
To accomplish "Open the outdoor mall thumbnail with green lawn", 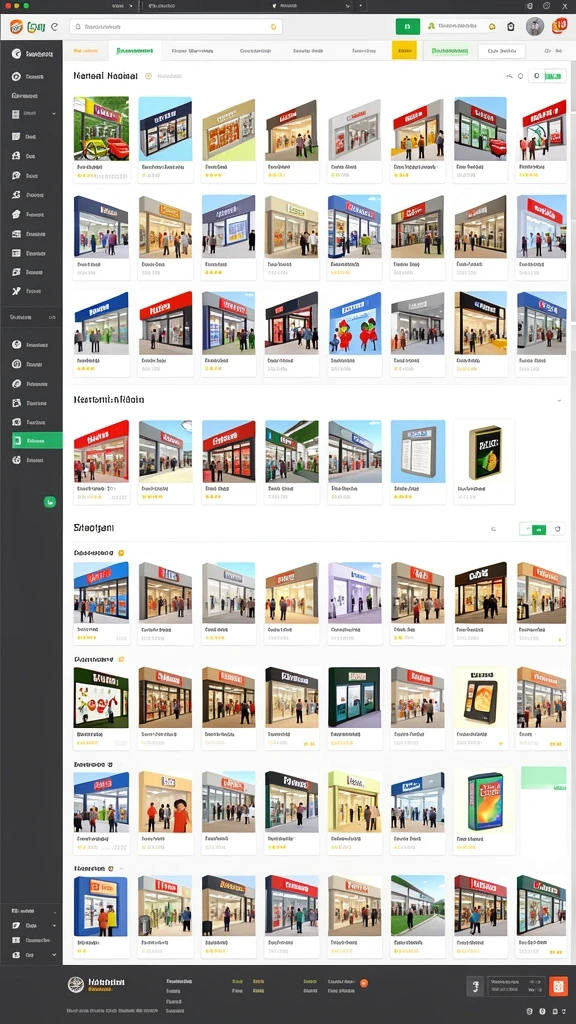I will point(417,904).
